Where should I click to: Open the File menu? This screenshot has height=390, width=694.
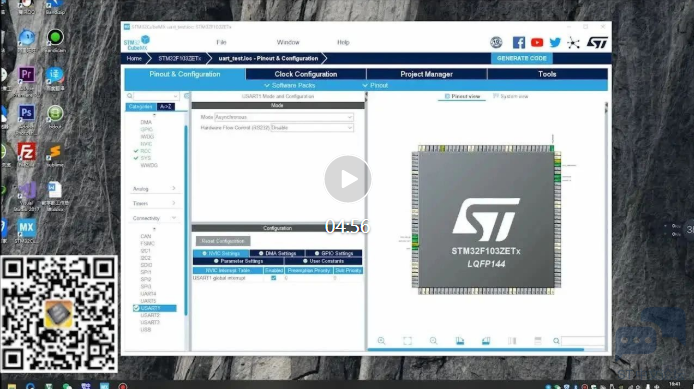point(221,42)
